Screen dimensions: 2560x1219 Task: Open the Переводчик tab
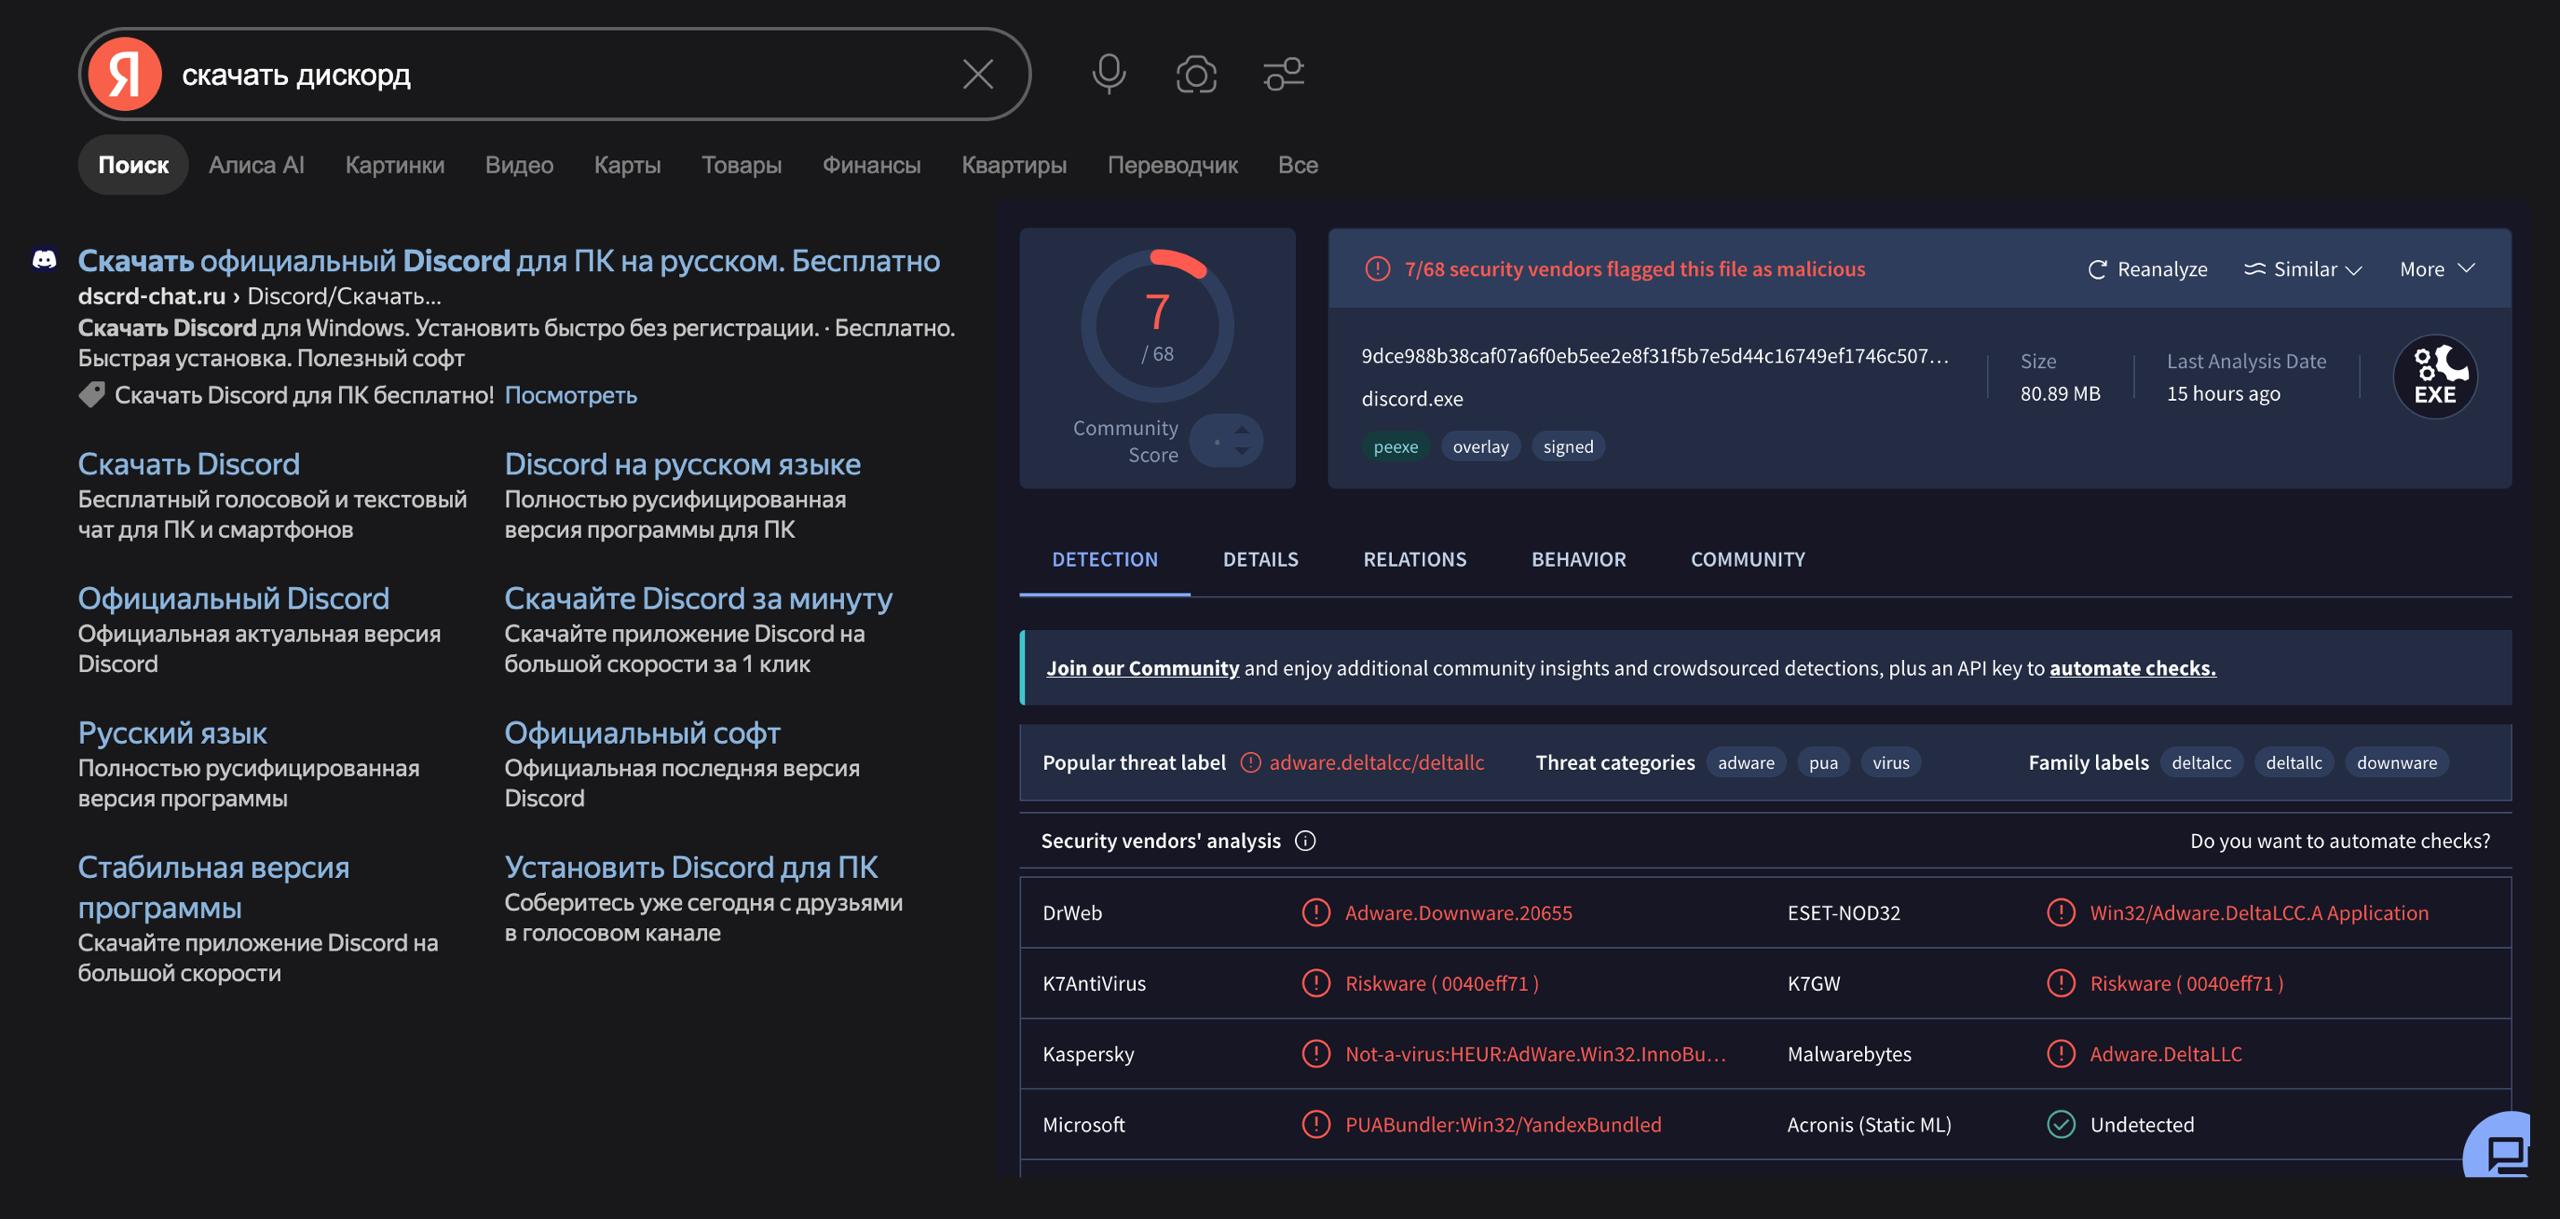tap(1172, 165)
